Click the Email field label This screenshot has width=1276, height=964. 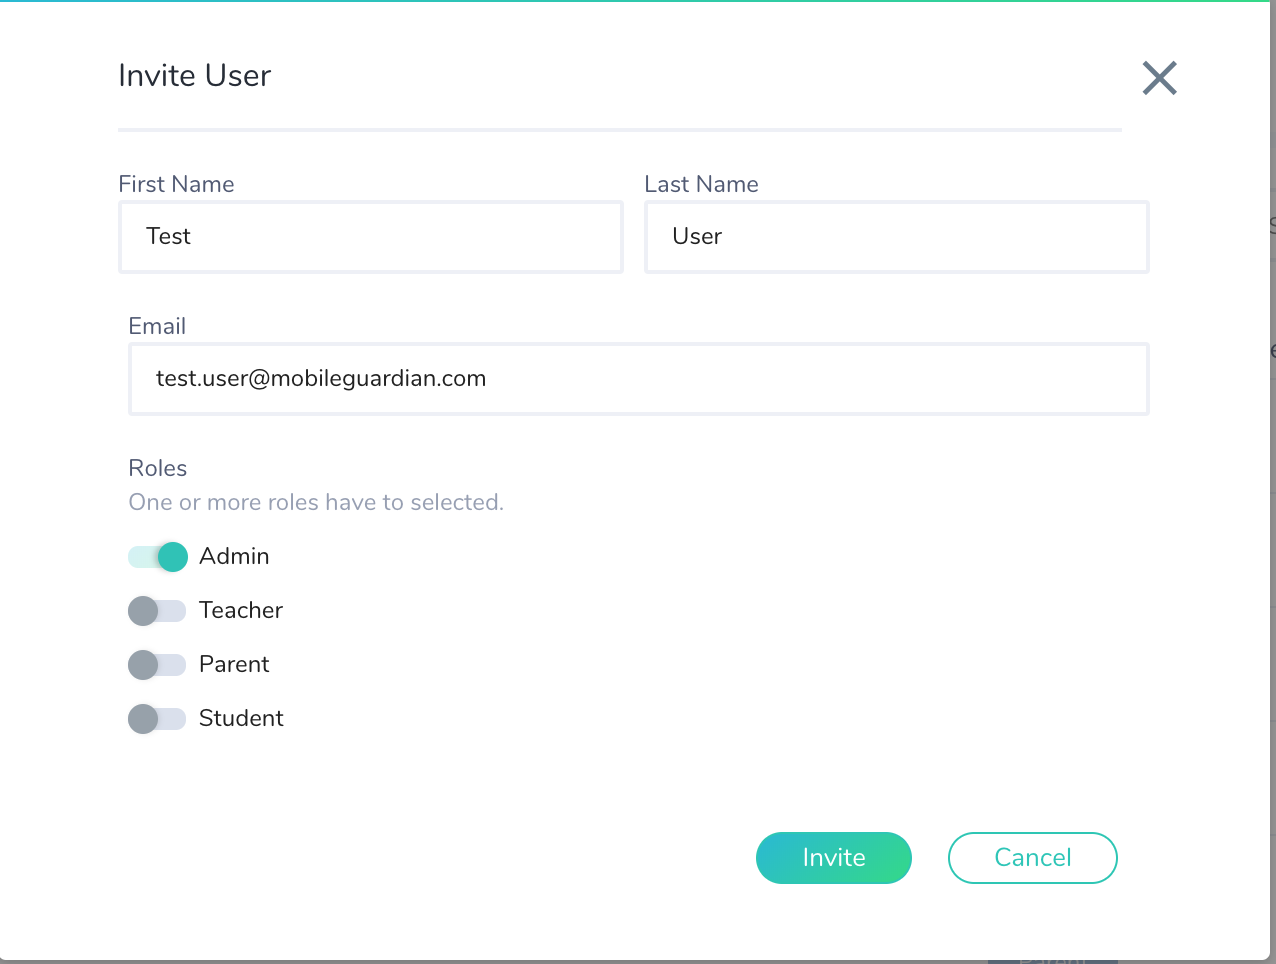click(x=157, y=326)
